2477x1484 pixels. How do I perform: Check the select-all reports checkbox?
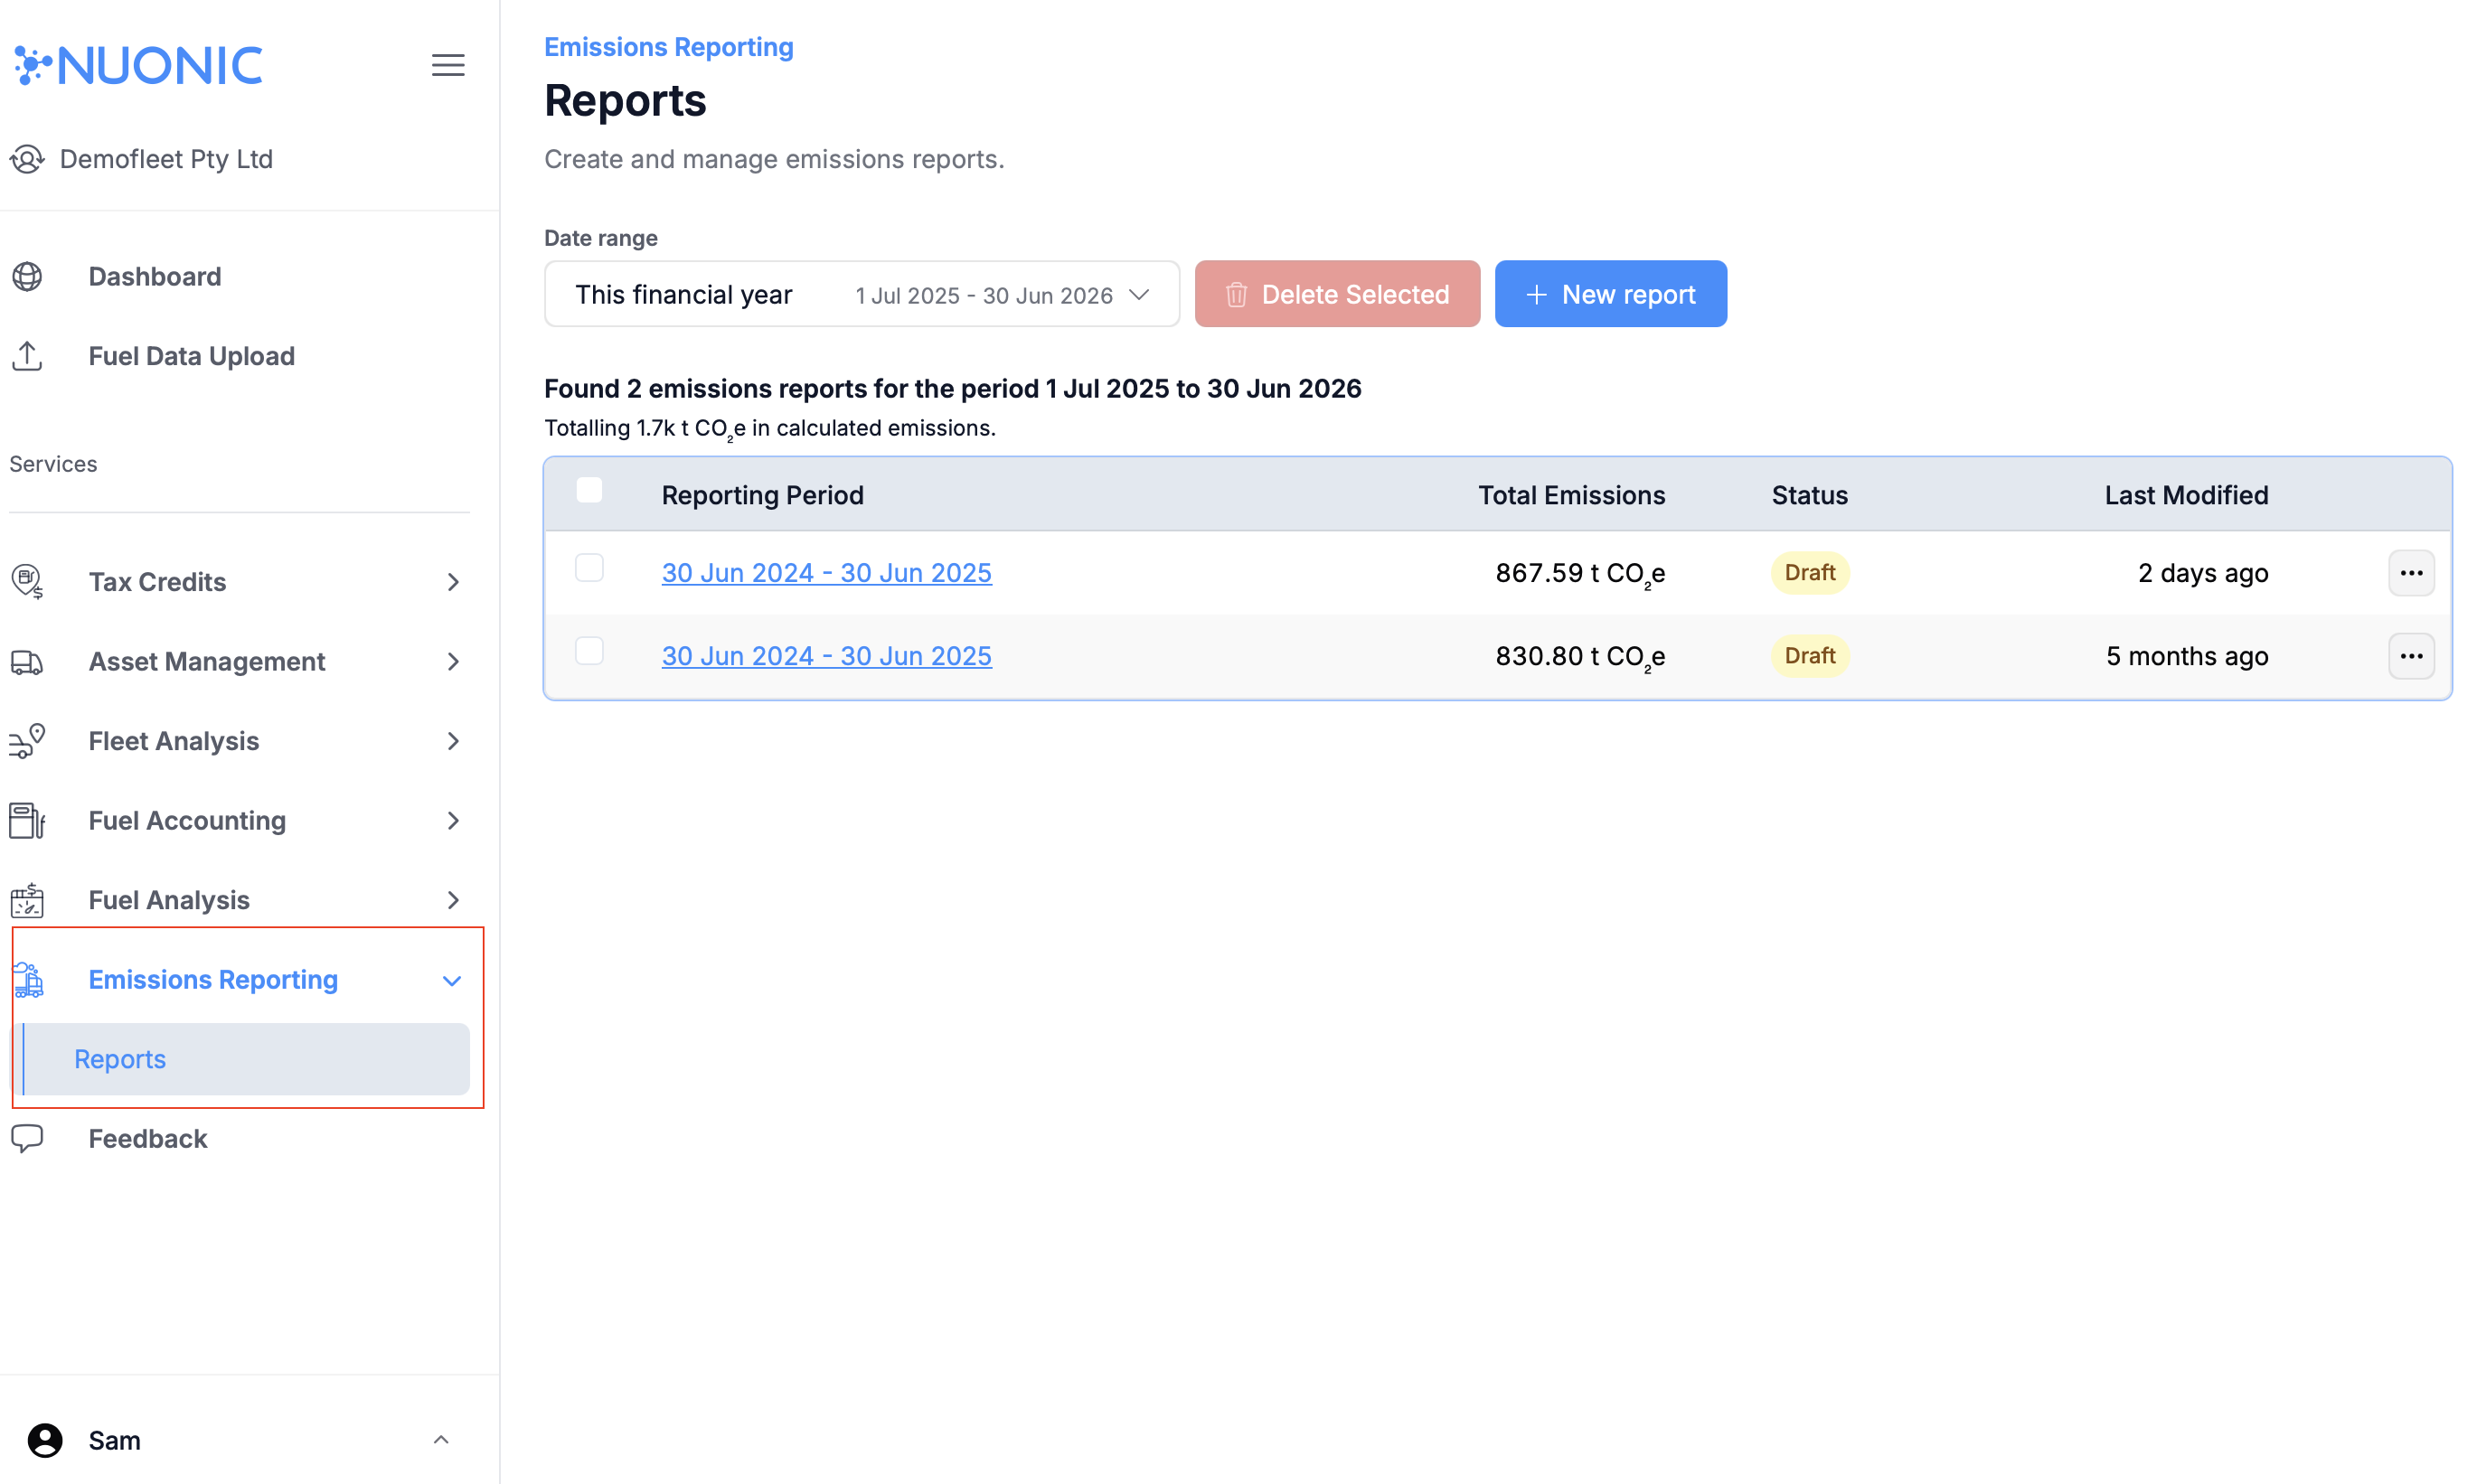pos(589,490)
